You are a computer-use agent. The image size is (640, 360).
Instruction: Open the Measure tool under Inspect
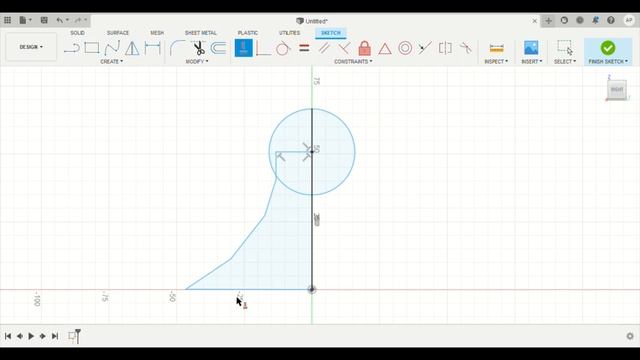pyautogui.click(x=496, y=48)
